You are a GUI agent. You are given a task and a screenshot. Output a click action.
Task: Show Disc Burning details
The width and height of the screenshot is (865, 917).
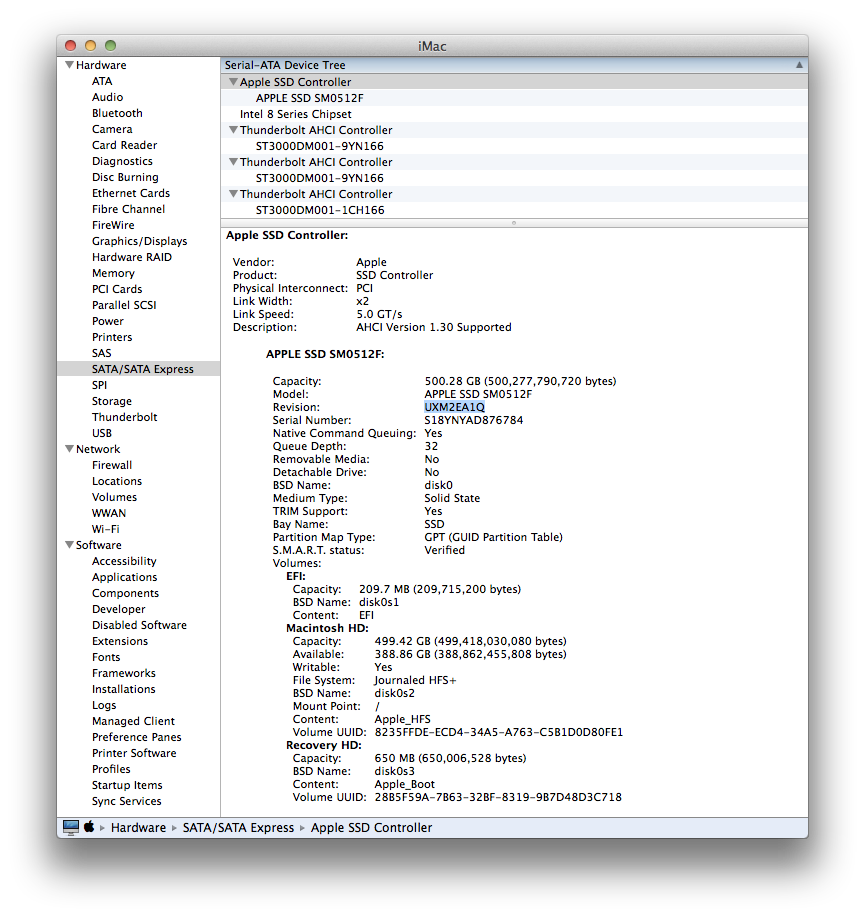pyautogui.click(x=125, y=177)
